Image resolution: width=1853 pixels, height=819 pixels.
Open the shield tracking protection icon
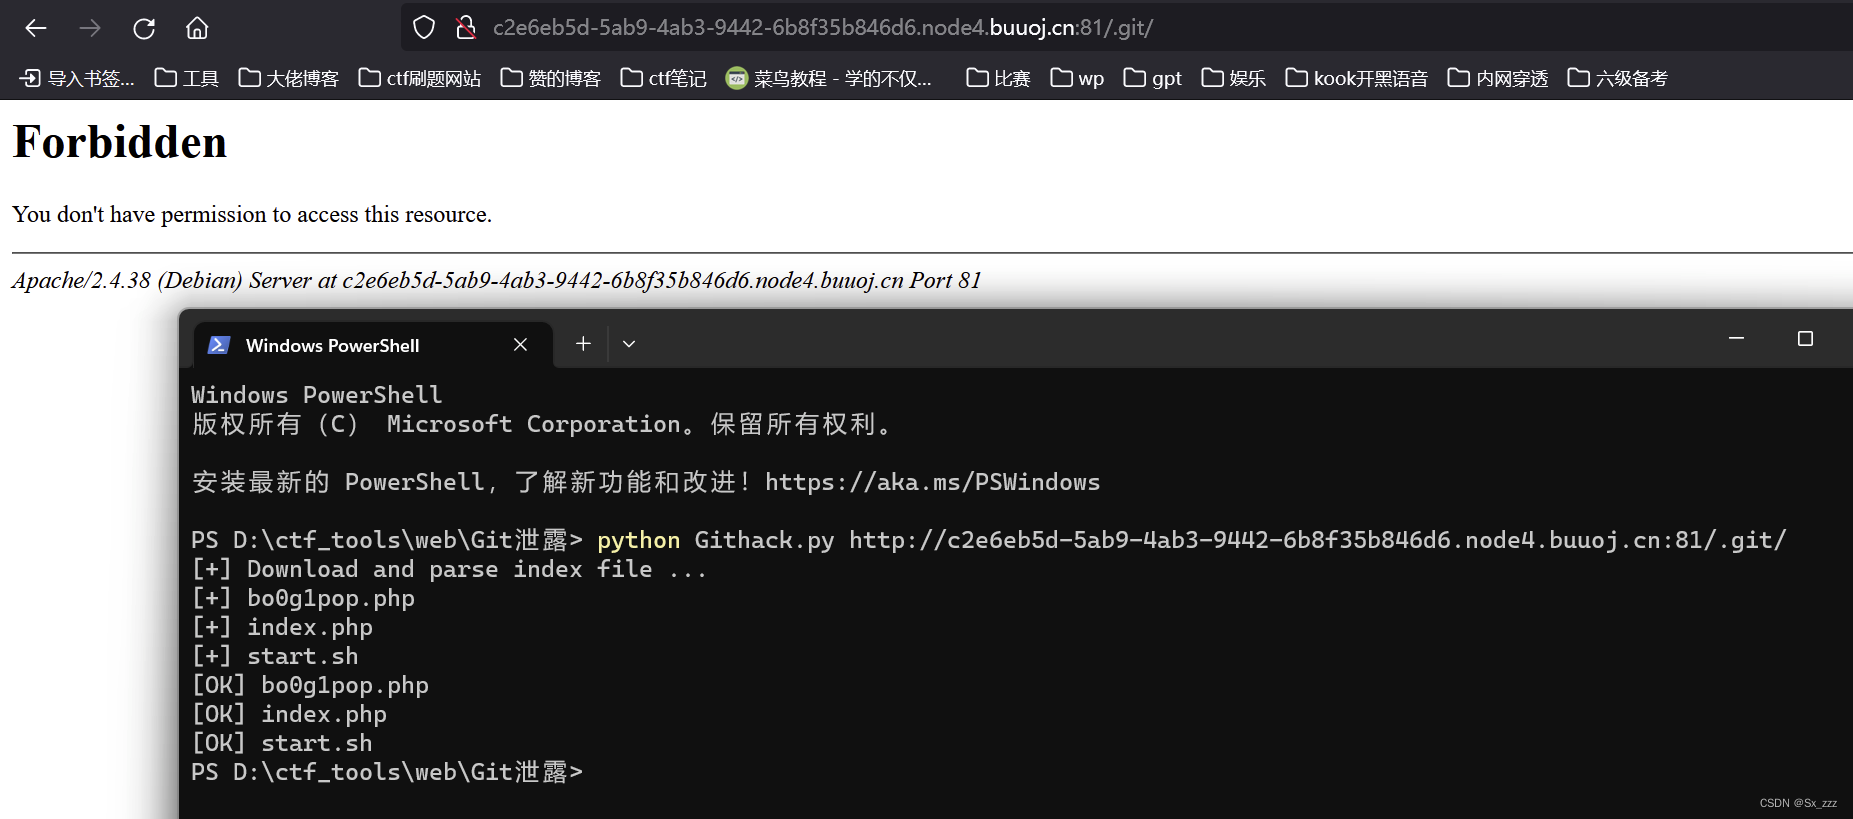point(424,28)
